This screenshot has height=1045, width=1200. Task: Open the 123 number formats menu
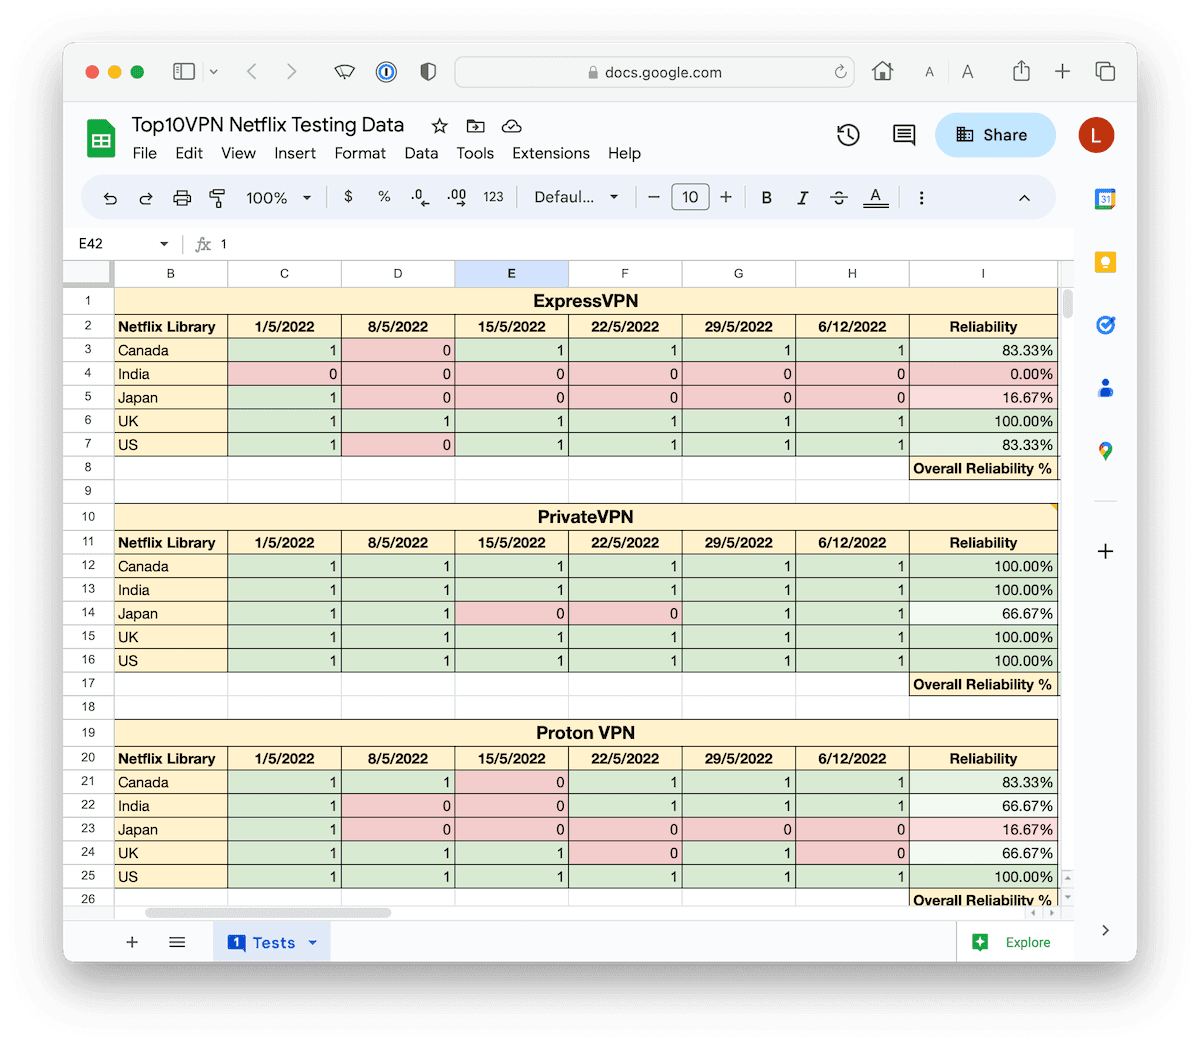pos(493,197)
